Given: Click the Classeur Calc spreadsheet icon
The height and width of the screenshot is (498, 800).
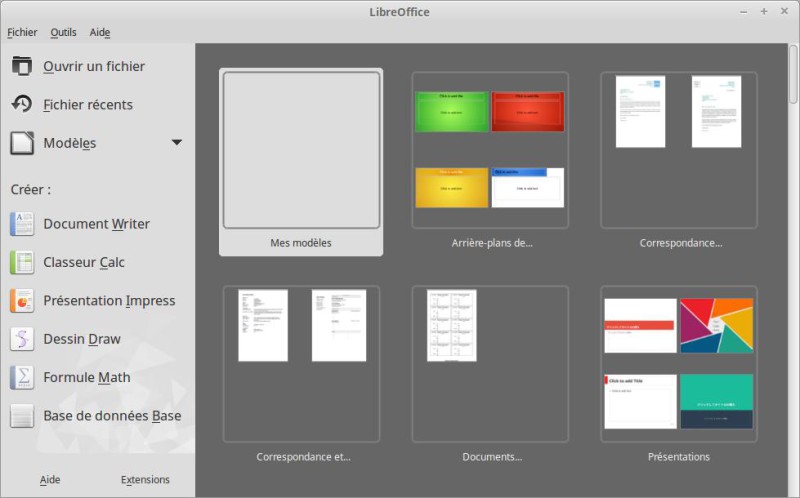Looking at the screenshot, I should tap(22, 262).
